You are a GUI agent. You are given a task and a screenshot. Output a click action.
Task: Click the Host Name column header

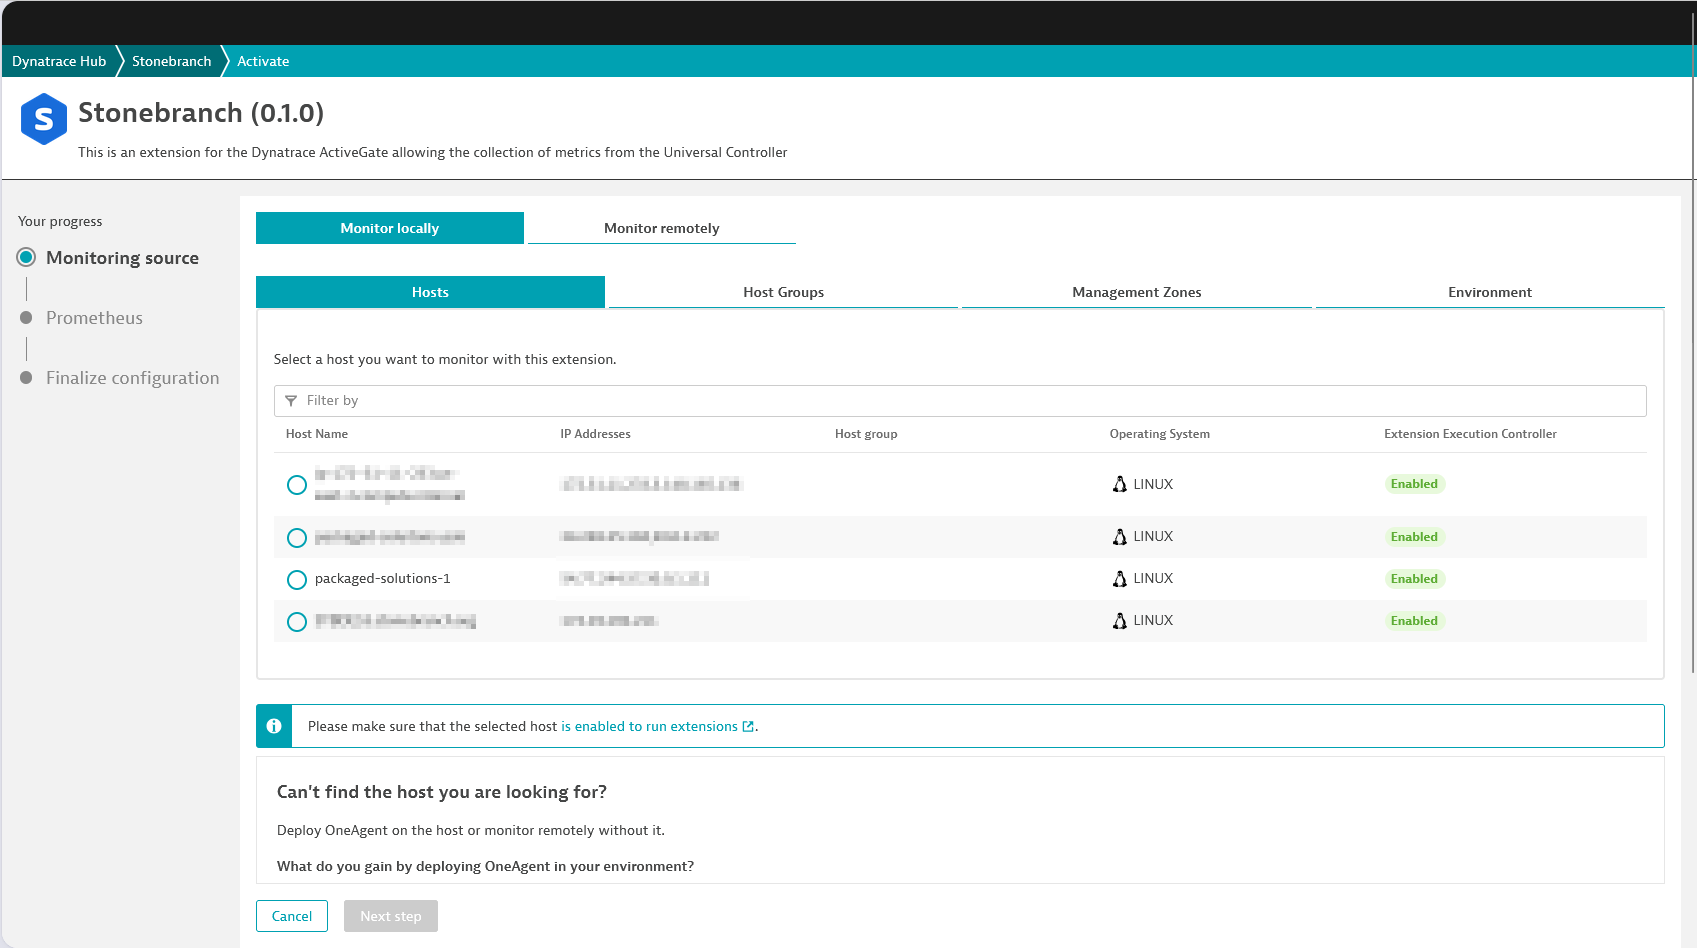(317, 434)
